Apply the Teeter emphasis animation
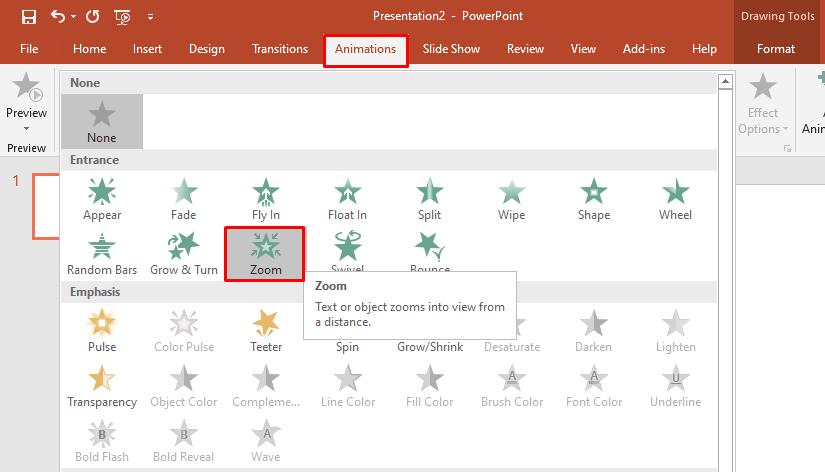This screenshot has width=825, height=472. 265,330
